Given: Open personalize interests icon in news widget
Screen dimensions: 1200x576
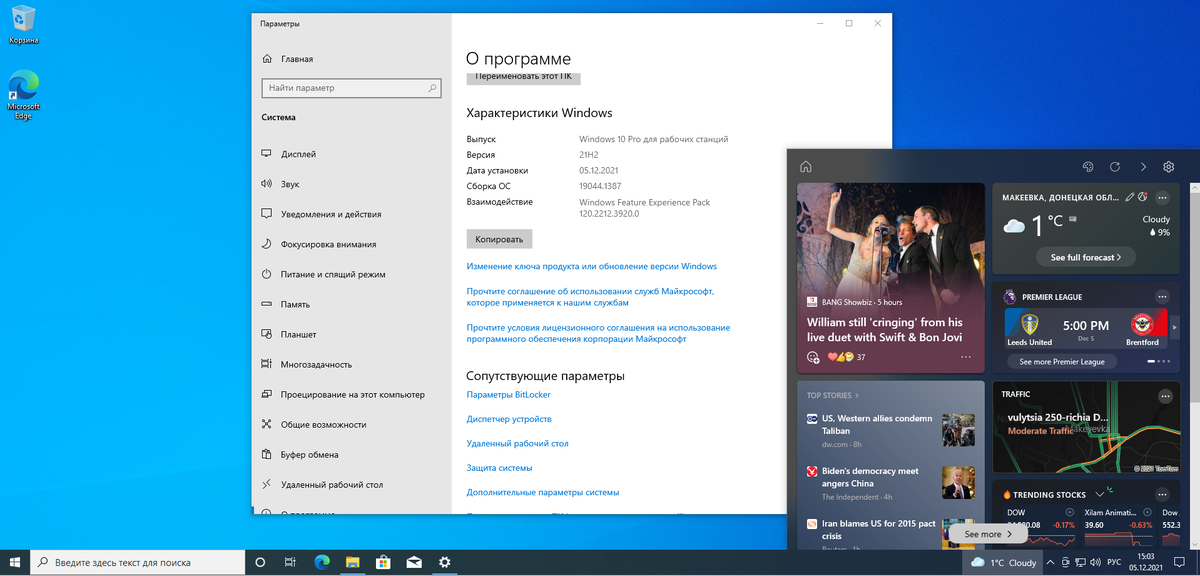Looking at the screenshot, I should (1089, 167).
